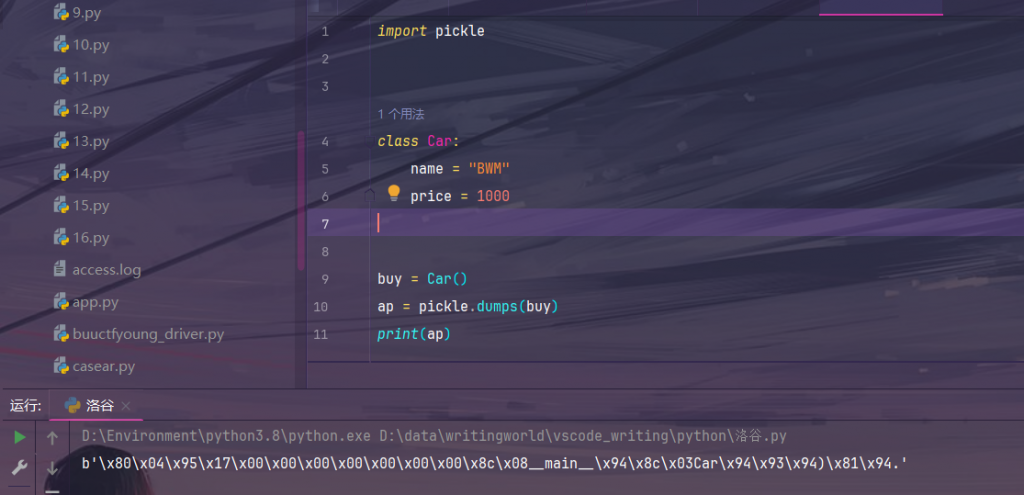This screenshot has width=1024, height=495.
Task: Rerun the script with the green play icon
Action: (x=20, y=437)
